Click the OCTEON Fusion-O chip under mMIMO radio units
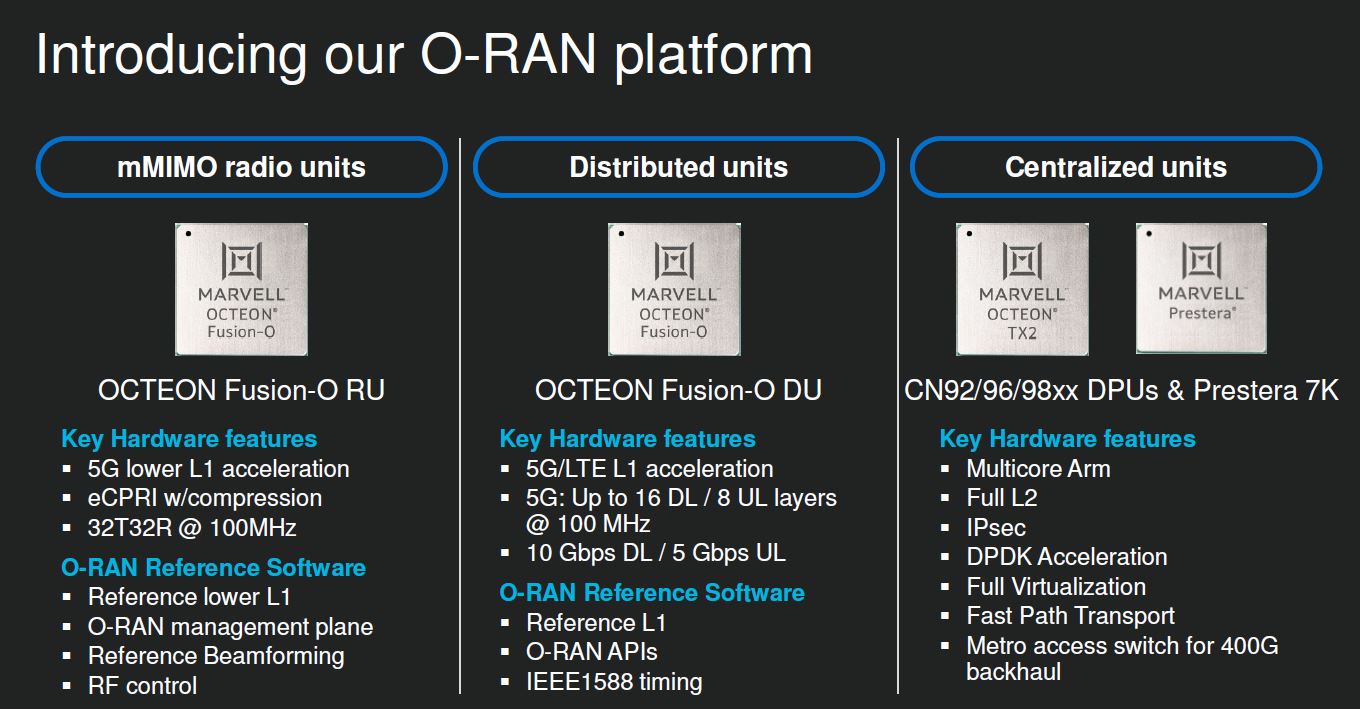This screenshot has width=1360, height=709. coord(241,289)
